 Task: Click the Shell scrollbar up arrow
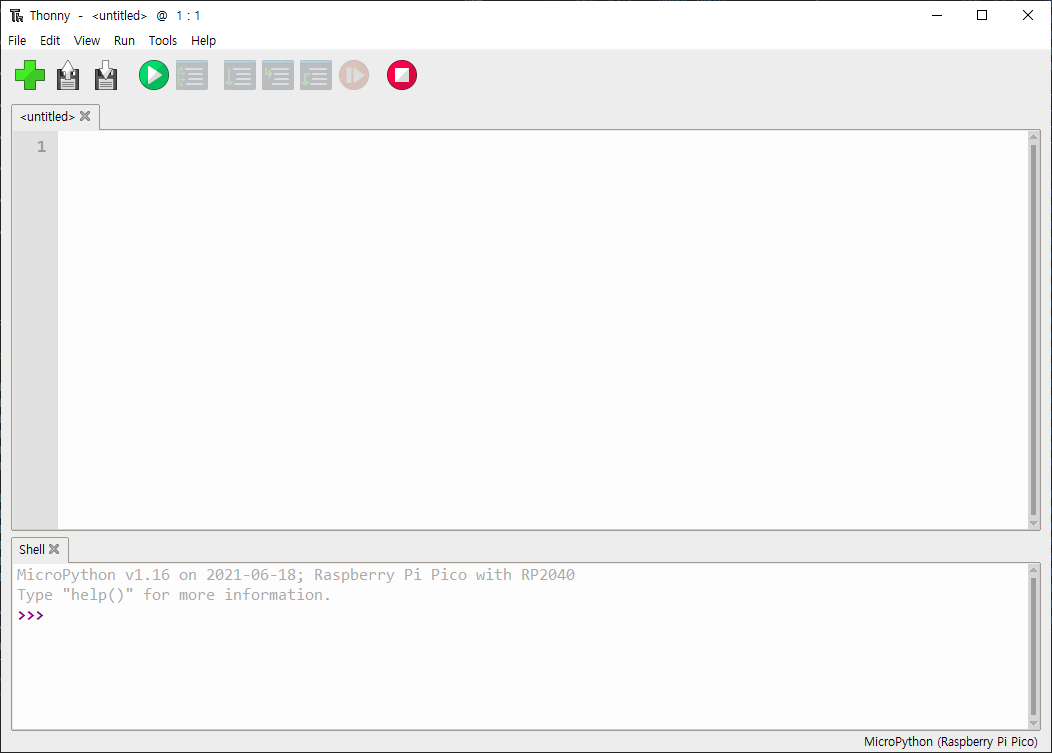pyautogui.click(x=1033, y=570)
